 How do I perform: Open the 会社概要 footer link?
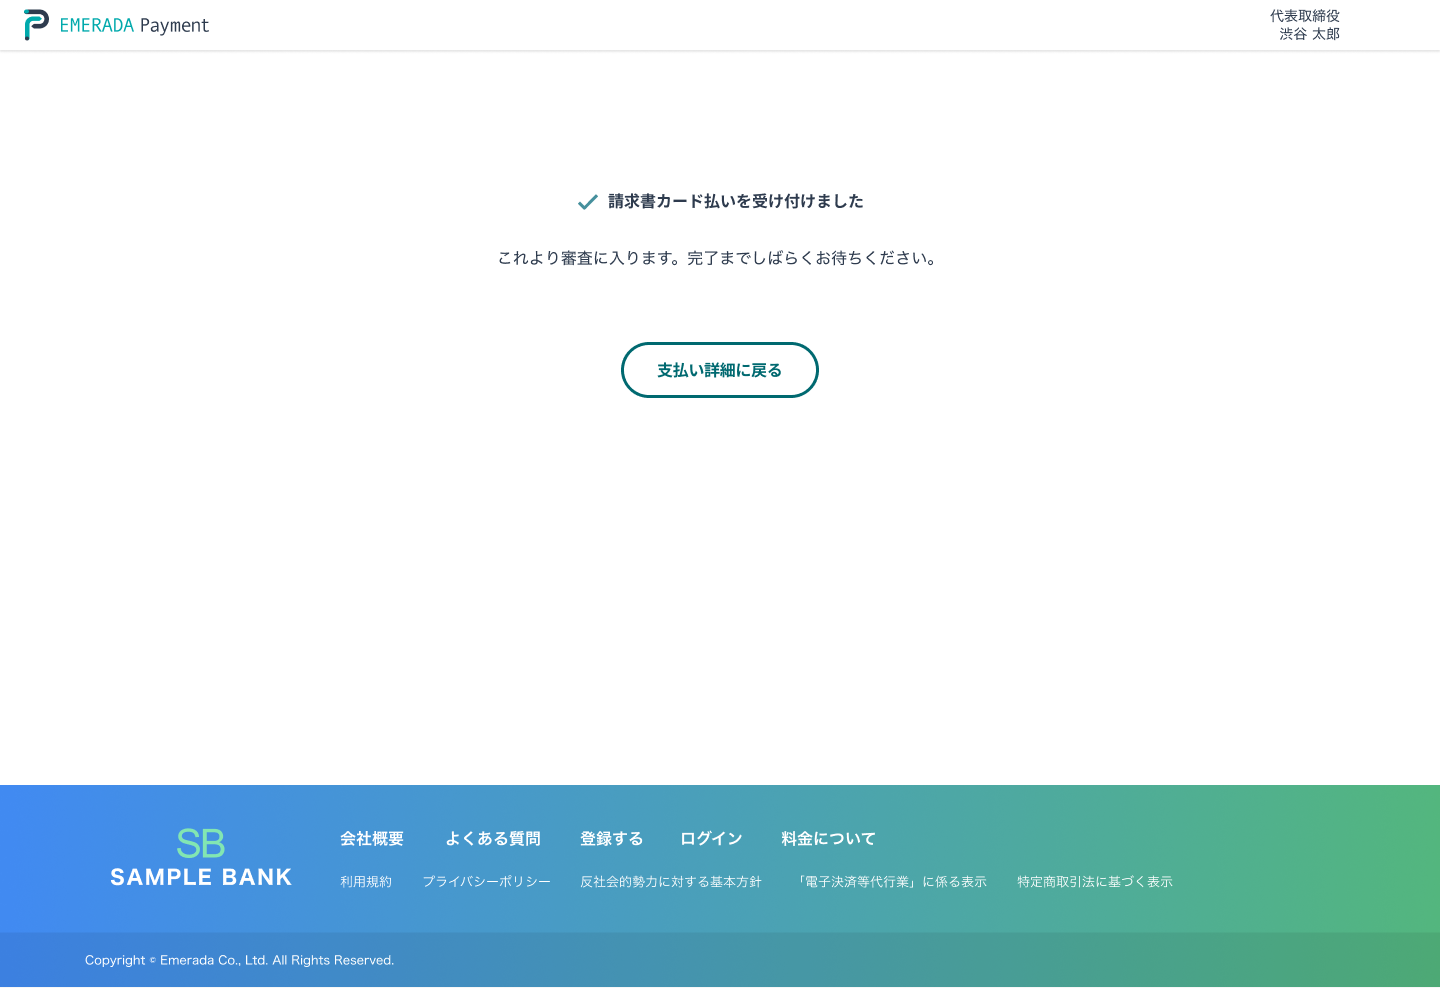coord(372,839)
